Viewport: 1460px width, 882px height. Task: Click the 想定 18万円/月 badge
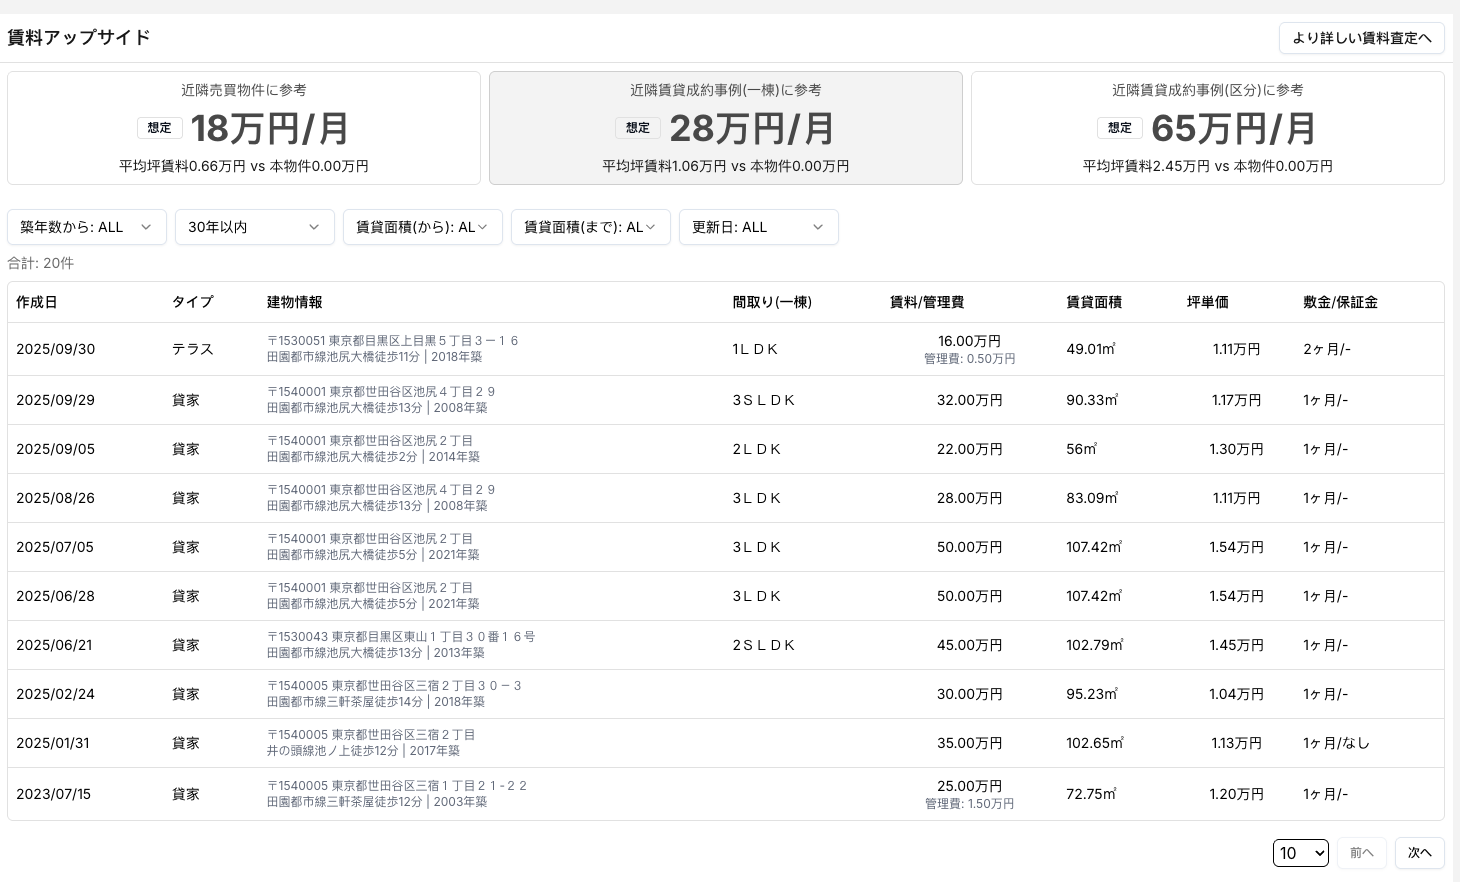tap(159, 128)
